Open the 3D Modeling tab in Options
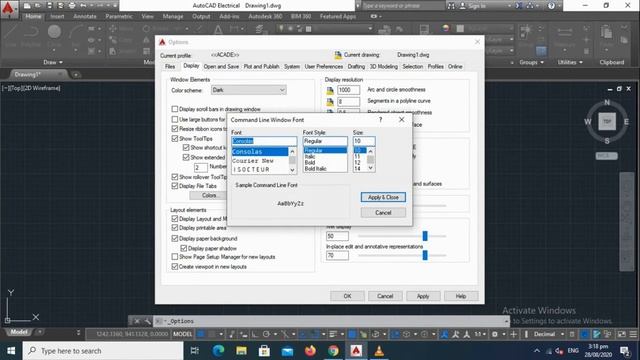This screenshot has width=640, height=360. 383,67
